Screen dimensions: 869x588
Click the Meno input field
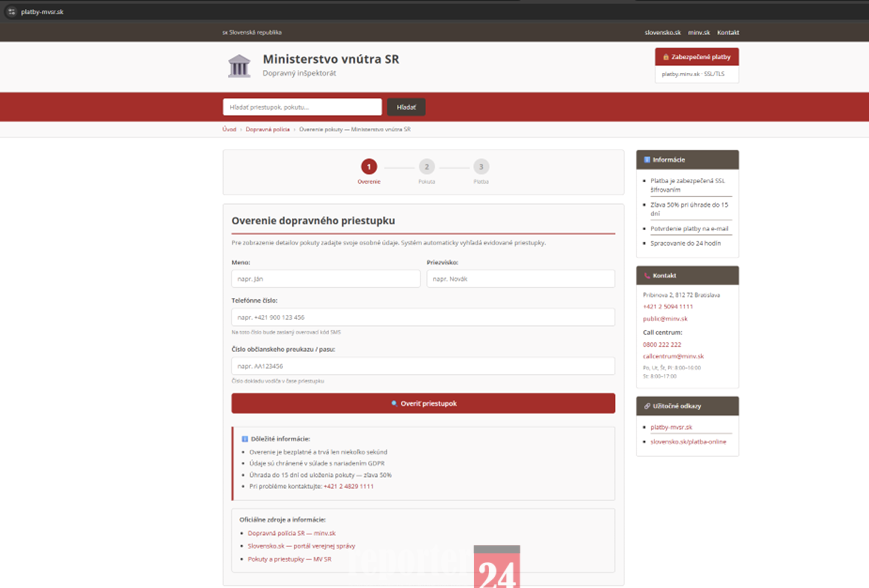coord(326,279)
